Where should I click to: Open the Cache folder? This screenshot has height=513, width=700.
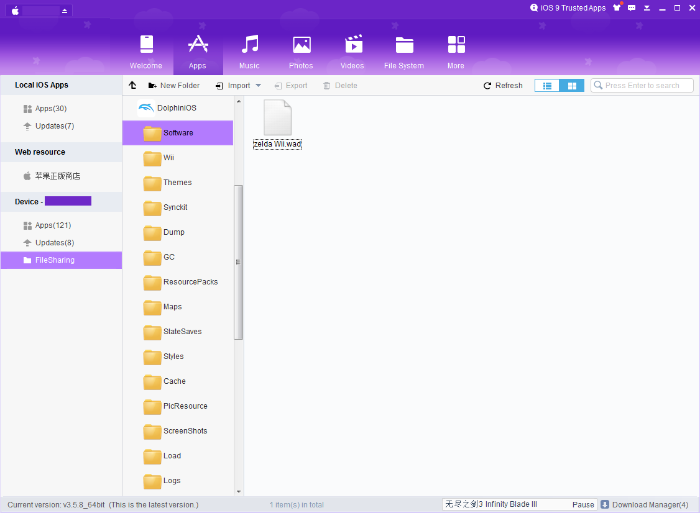click(x=178, y=381)
